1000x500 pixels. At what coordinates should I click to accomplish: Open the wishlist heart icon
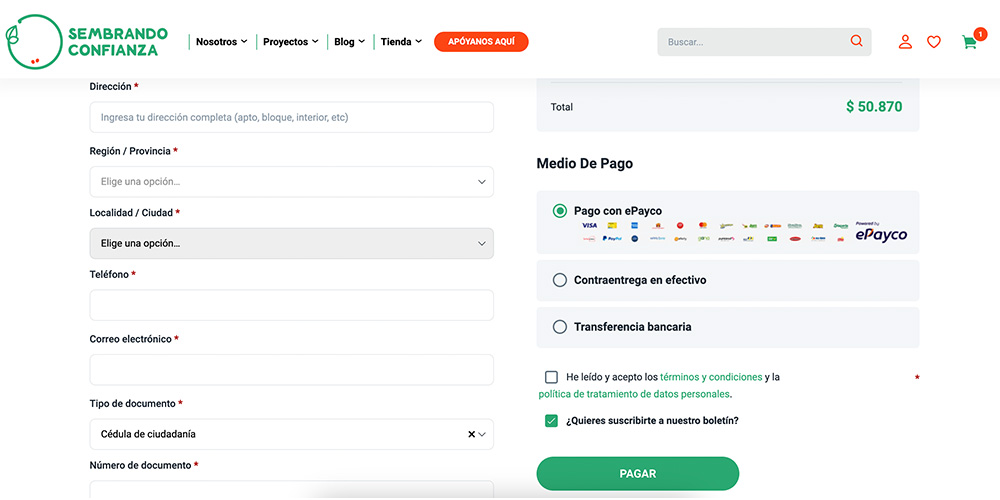point(934,42)
